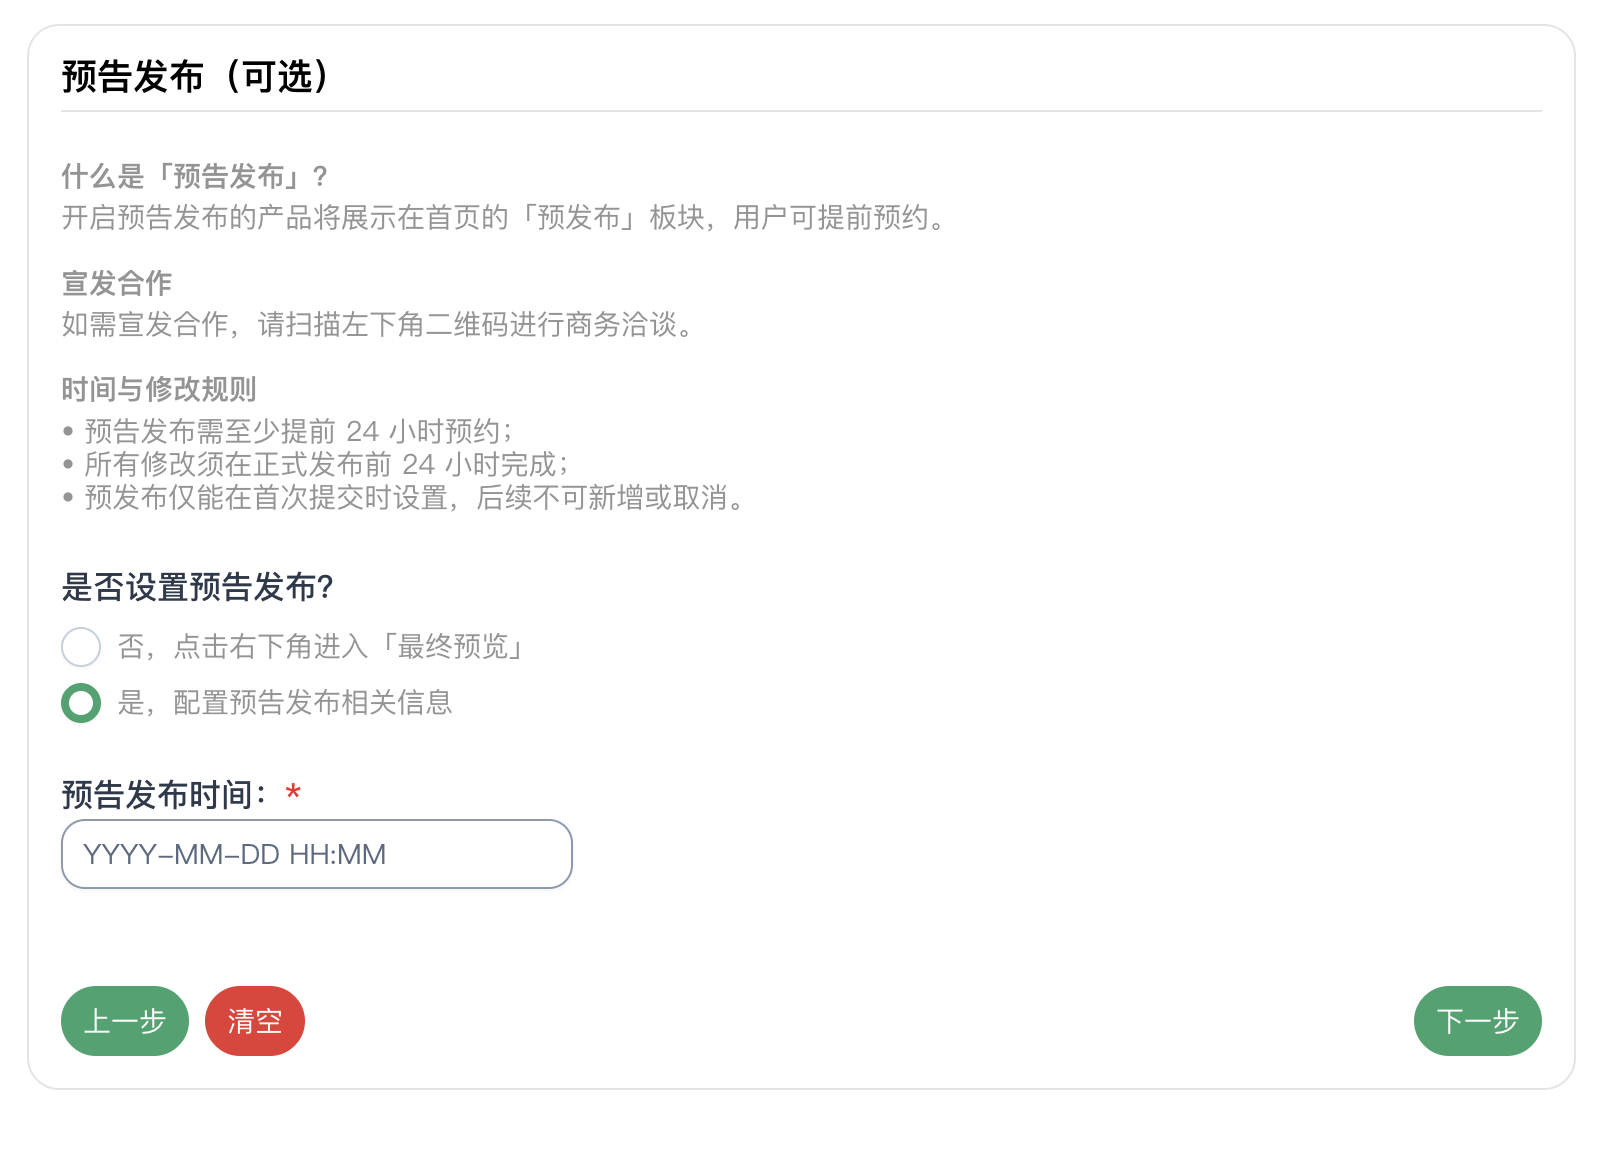Click the red 清空 button to clear form
Screen dimensions: 1620x1156
[x=255, y=1021]
